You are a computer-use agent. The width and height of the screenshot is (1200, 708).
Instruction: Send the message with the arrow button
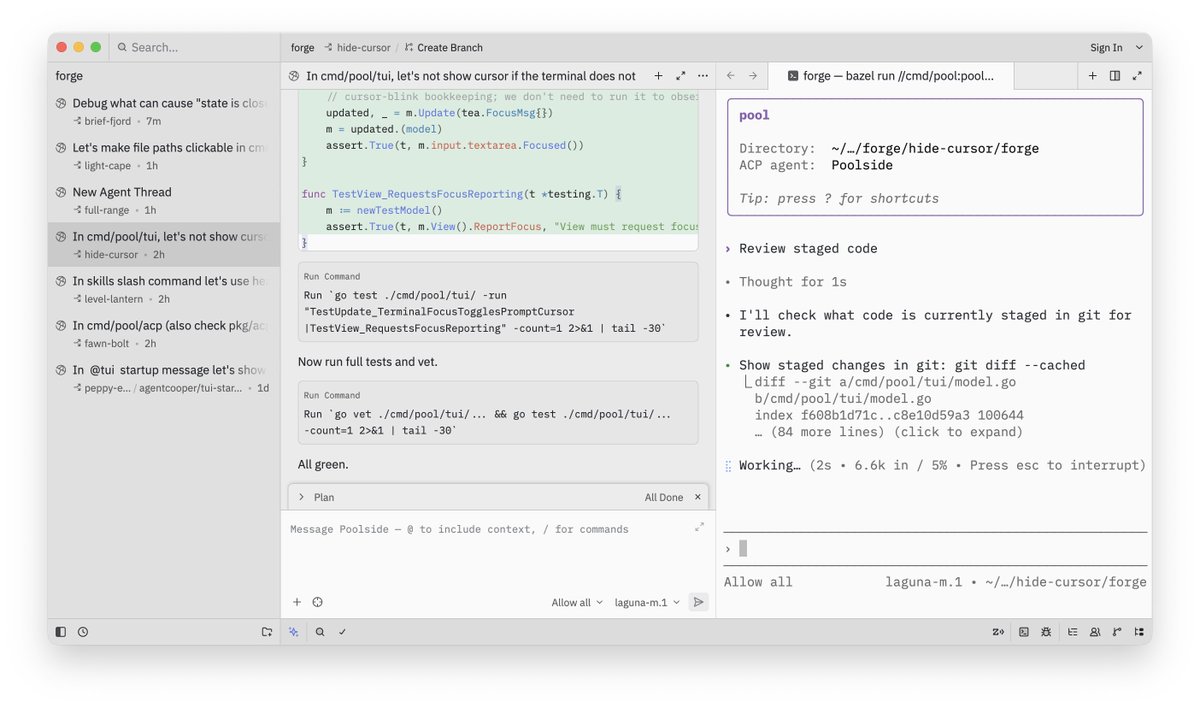click(698, 602)
